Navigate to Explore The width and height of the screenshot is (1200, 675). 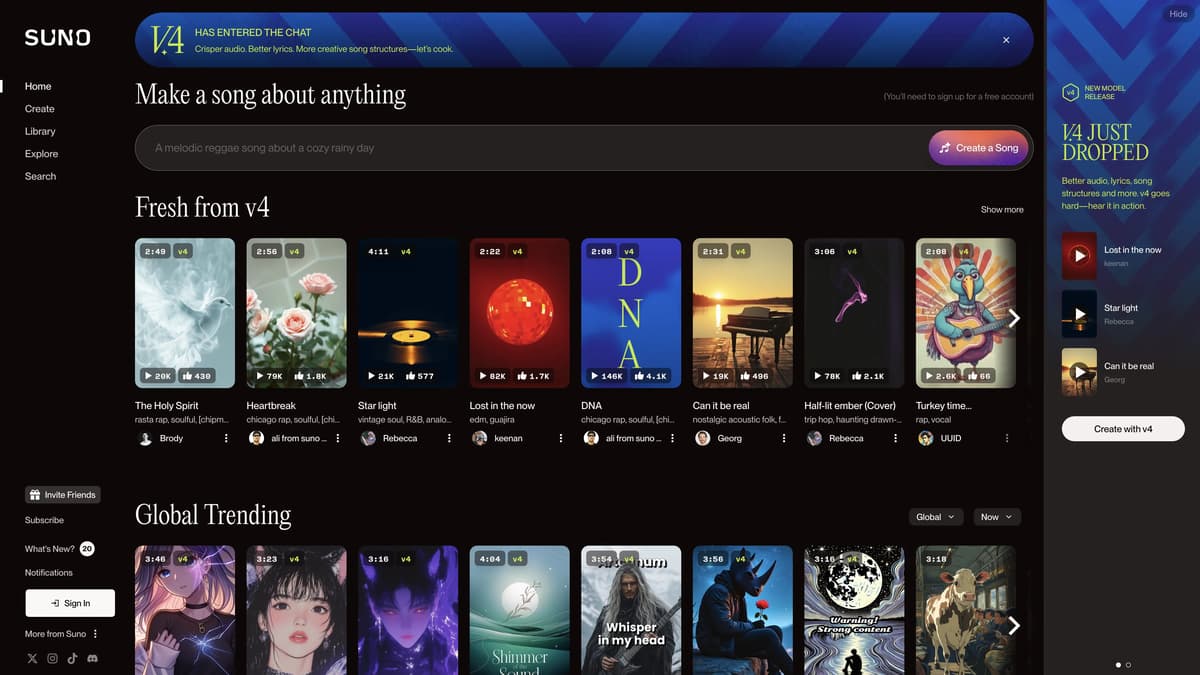coord(42,154)
